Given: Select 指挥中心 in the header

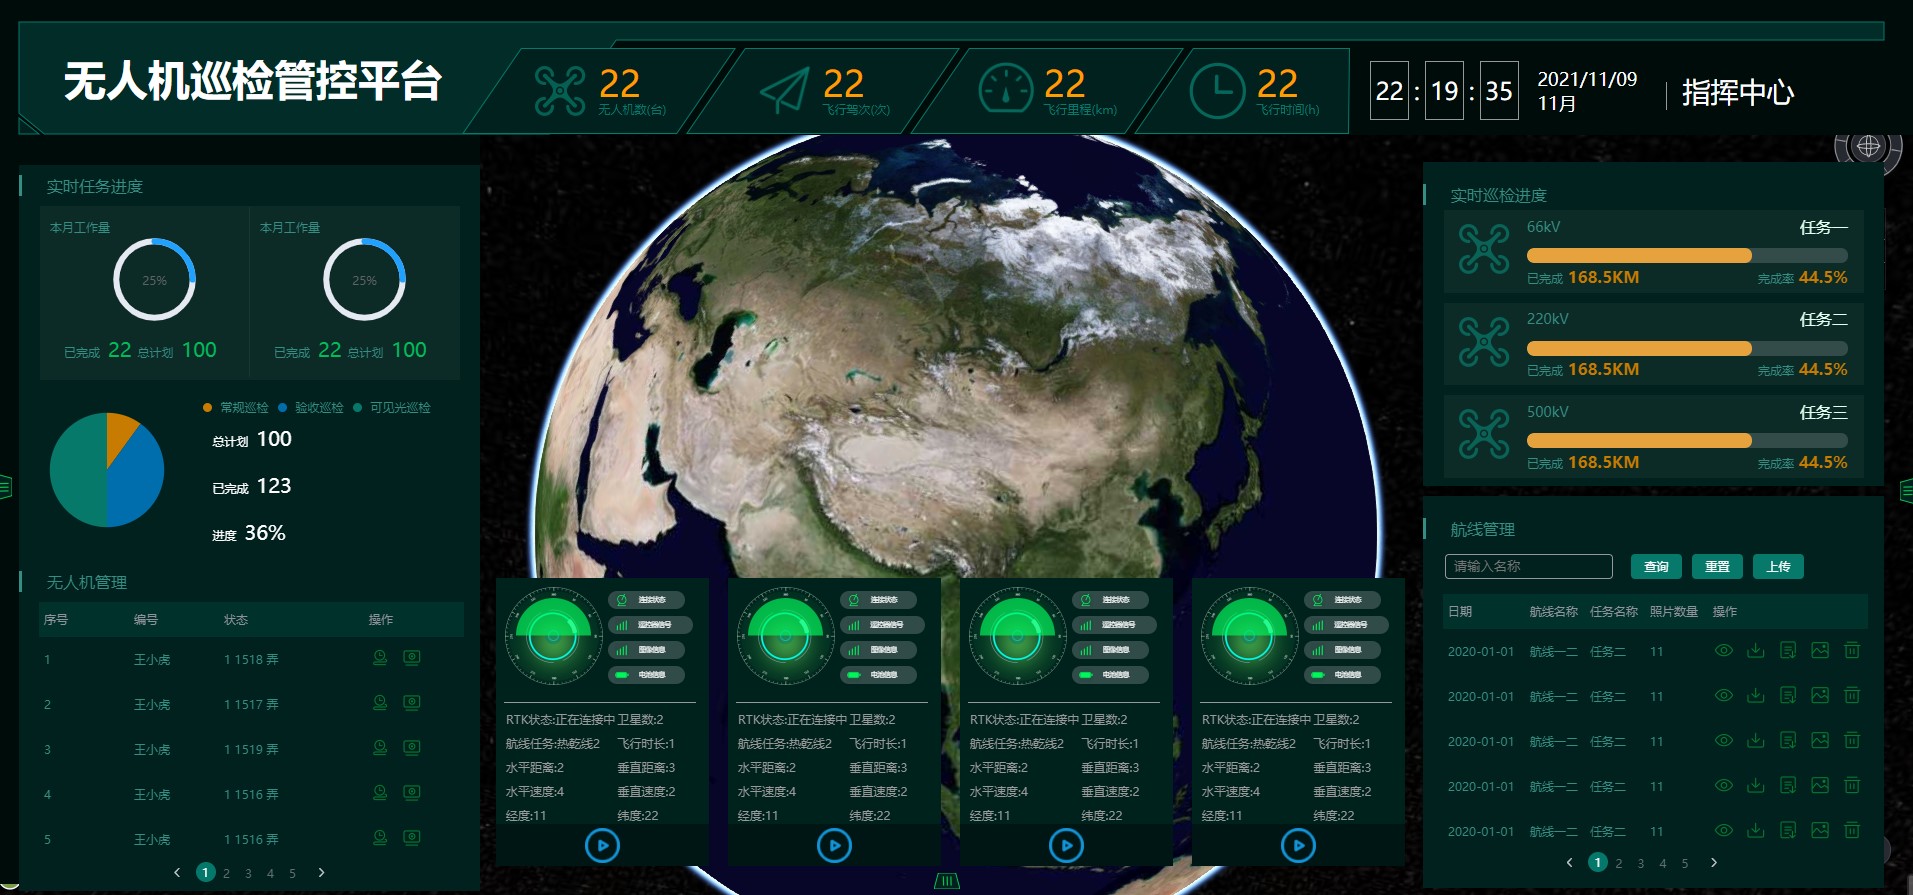Looking at the screenshot, I should click(x=1738, y=92).
